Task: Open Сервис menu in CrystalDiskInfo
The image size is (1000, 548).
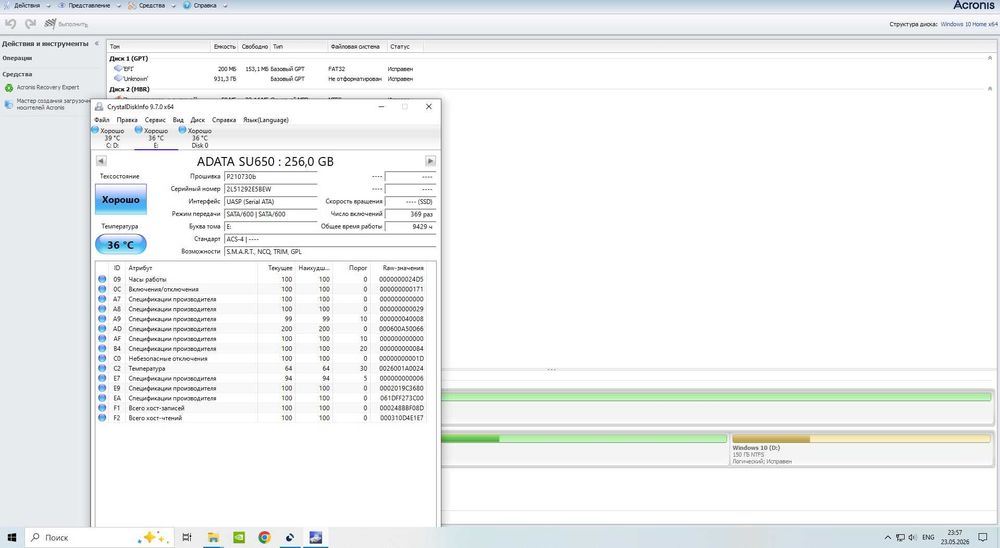Action: pos(155,120)
